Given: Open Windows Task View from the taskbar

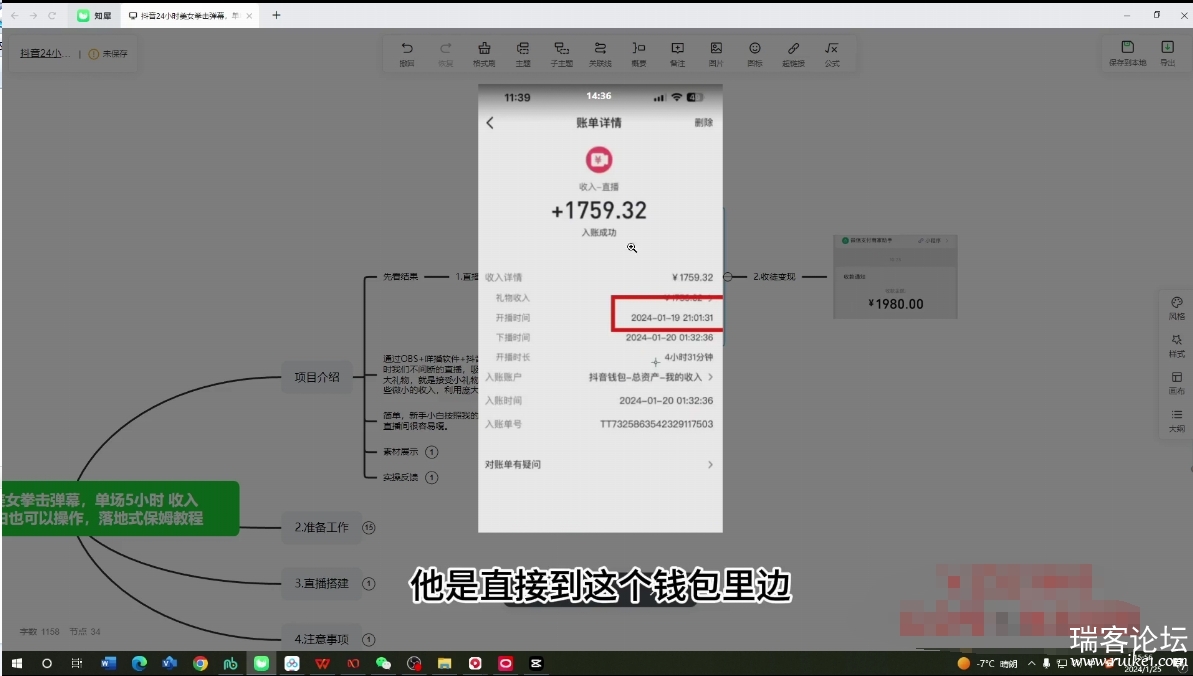Looking at the screenshot, I should click(77, 663).
